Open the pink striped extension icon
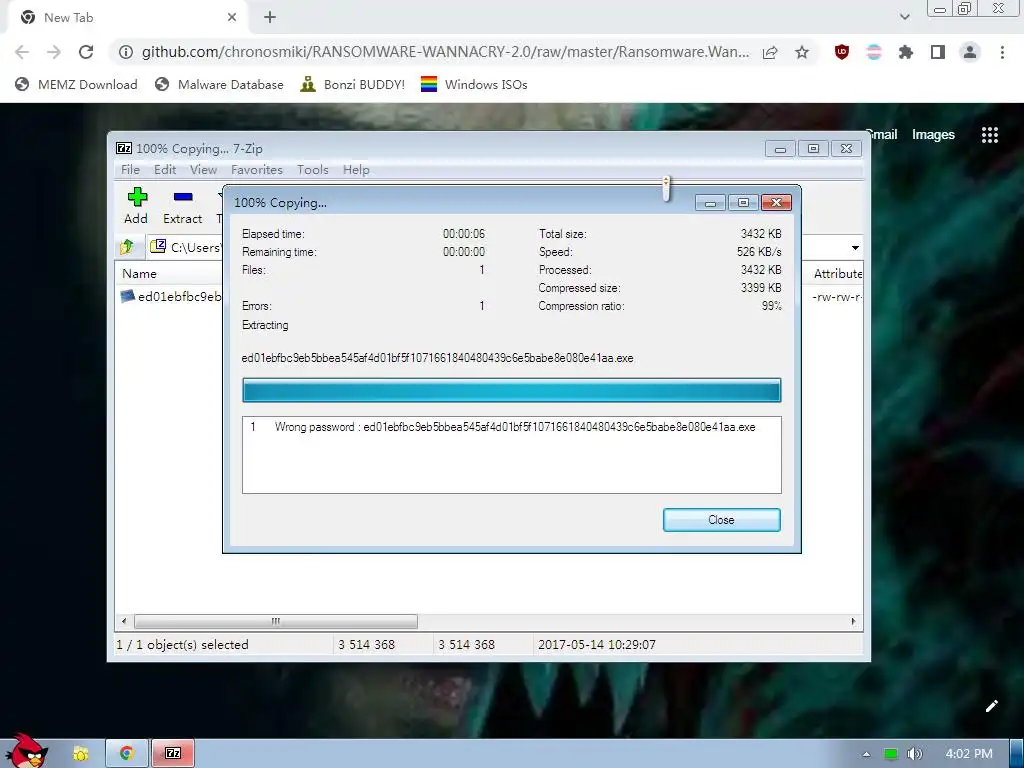This screenshot has height=768, width=1024. (x=874, y=52)
